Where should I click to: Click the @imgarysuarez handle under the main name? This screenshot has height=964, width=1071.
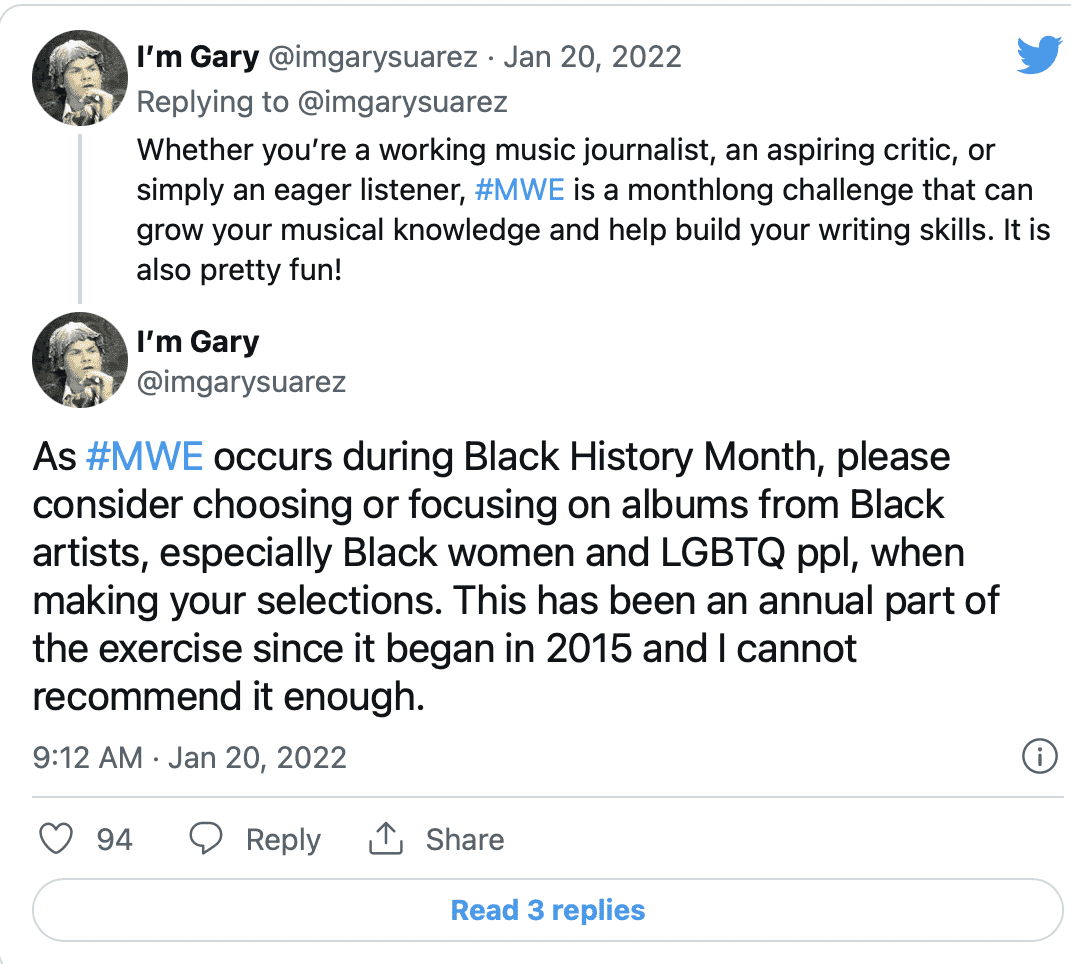[x=241, y=382]
